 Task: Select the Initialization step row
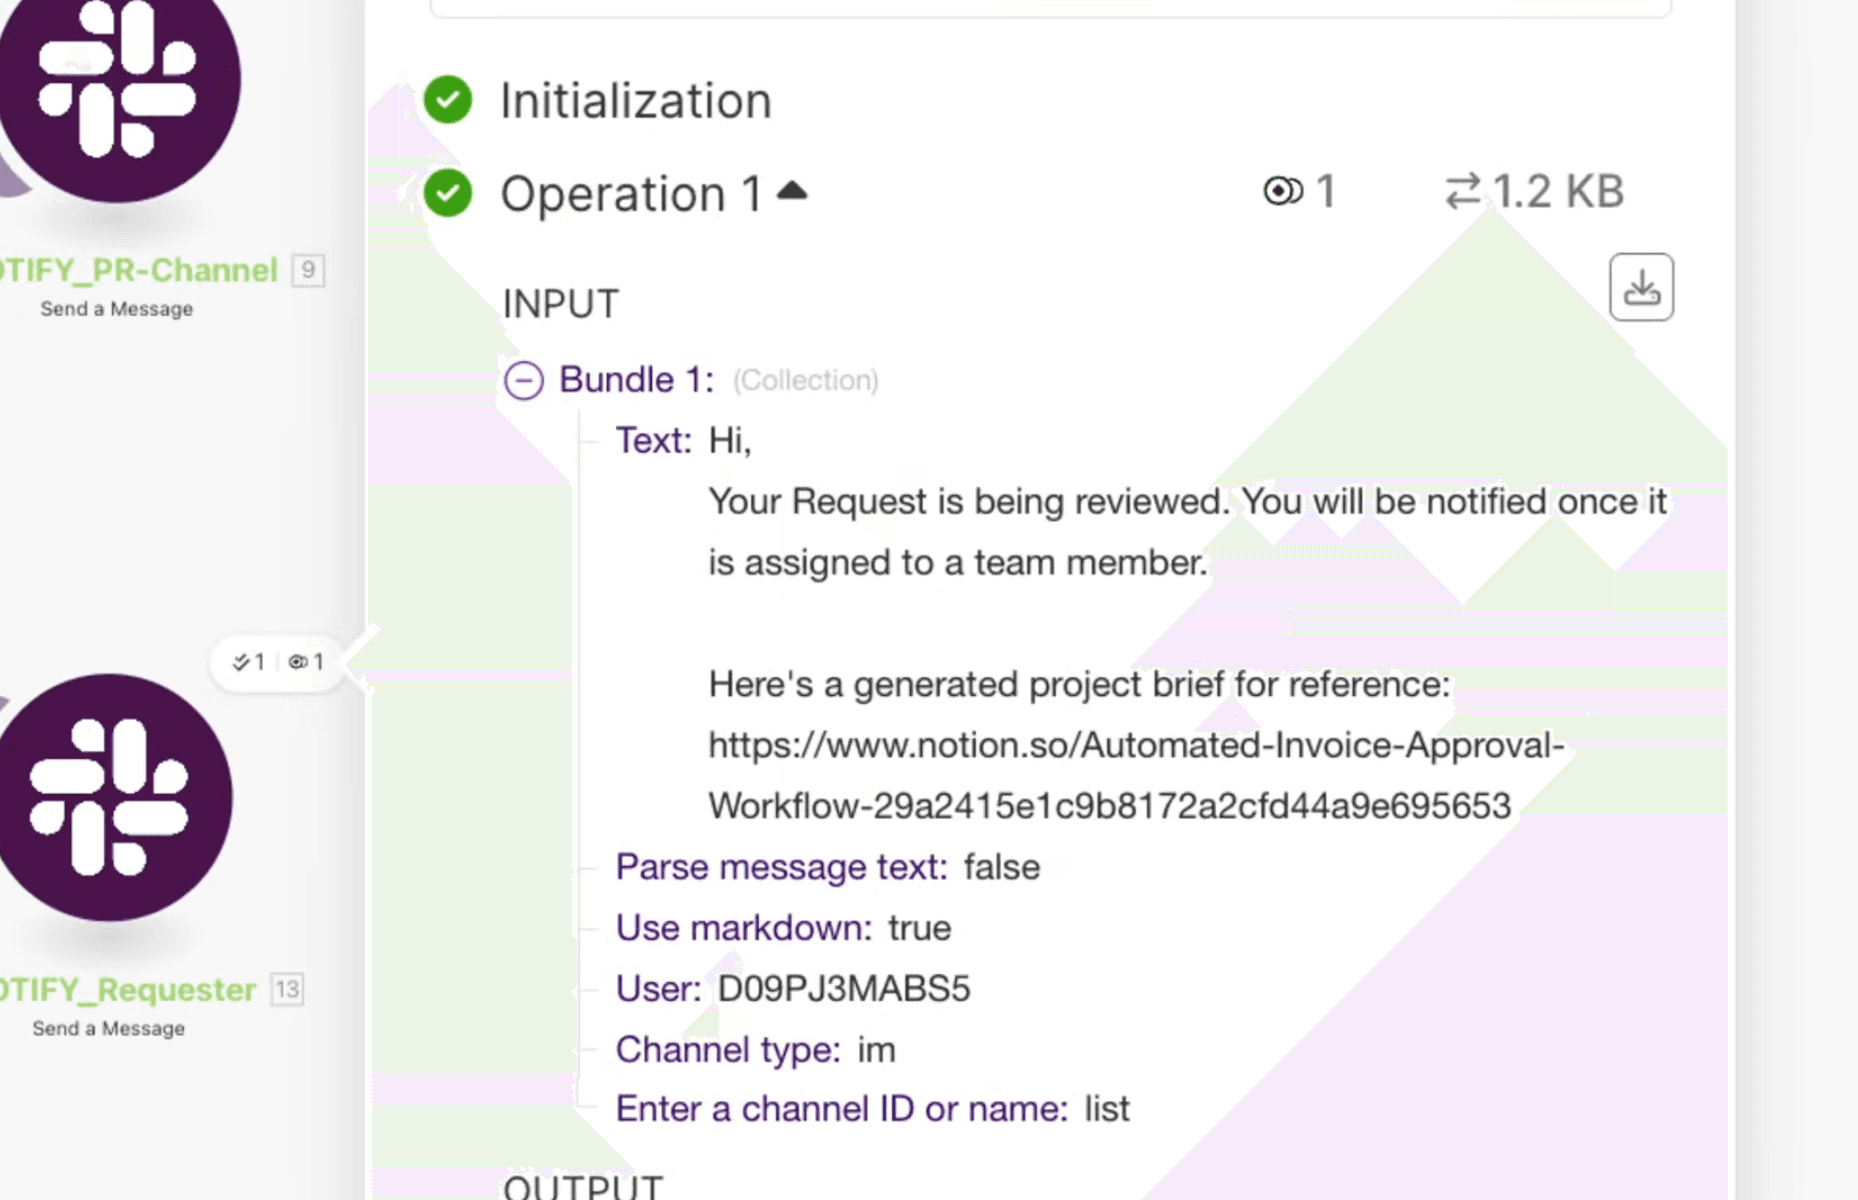click(x=636, y=101)
